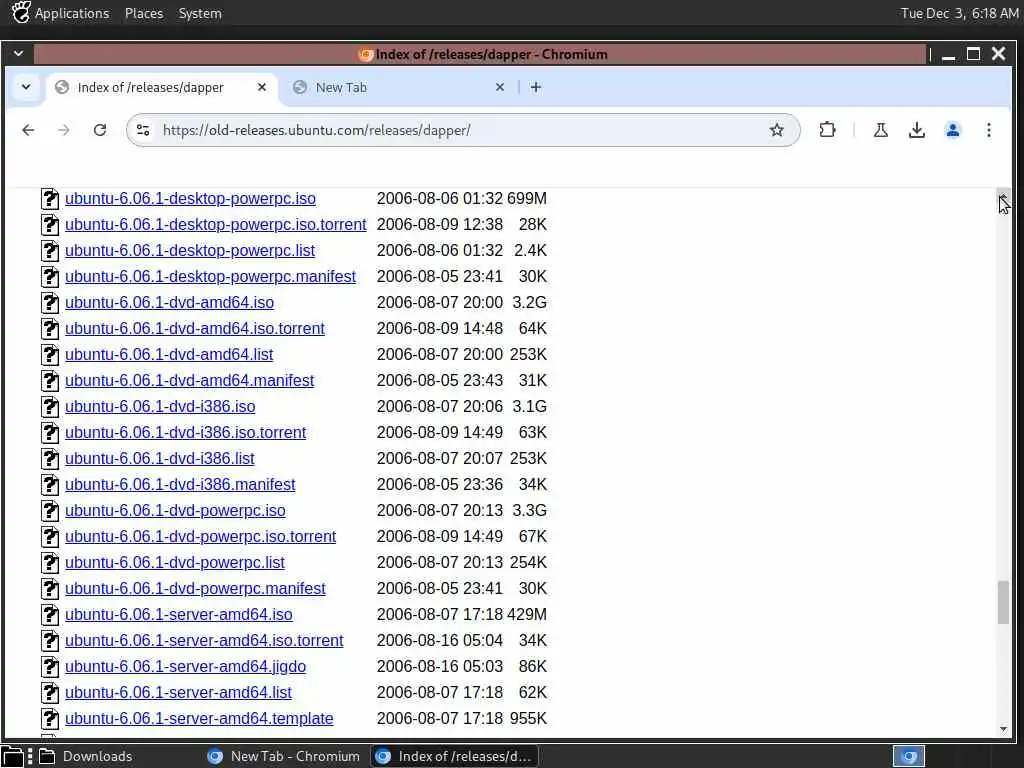Screen dimensions: 1024x768
Task: Expand the tab search dropdown
Action: pyautogui.click(x=25, y=87)
